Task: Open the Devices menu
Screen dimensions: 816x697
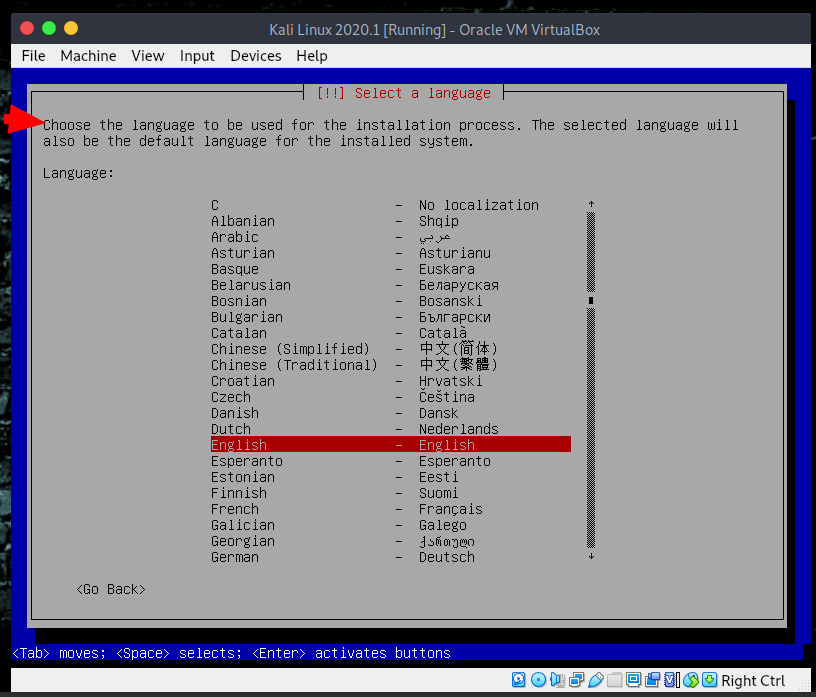Action: point(256,56)
